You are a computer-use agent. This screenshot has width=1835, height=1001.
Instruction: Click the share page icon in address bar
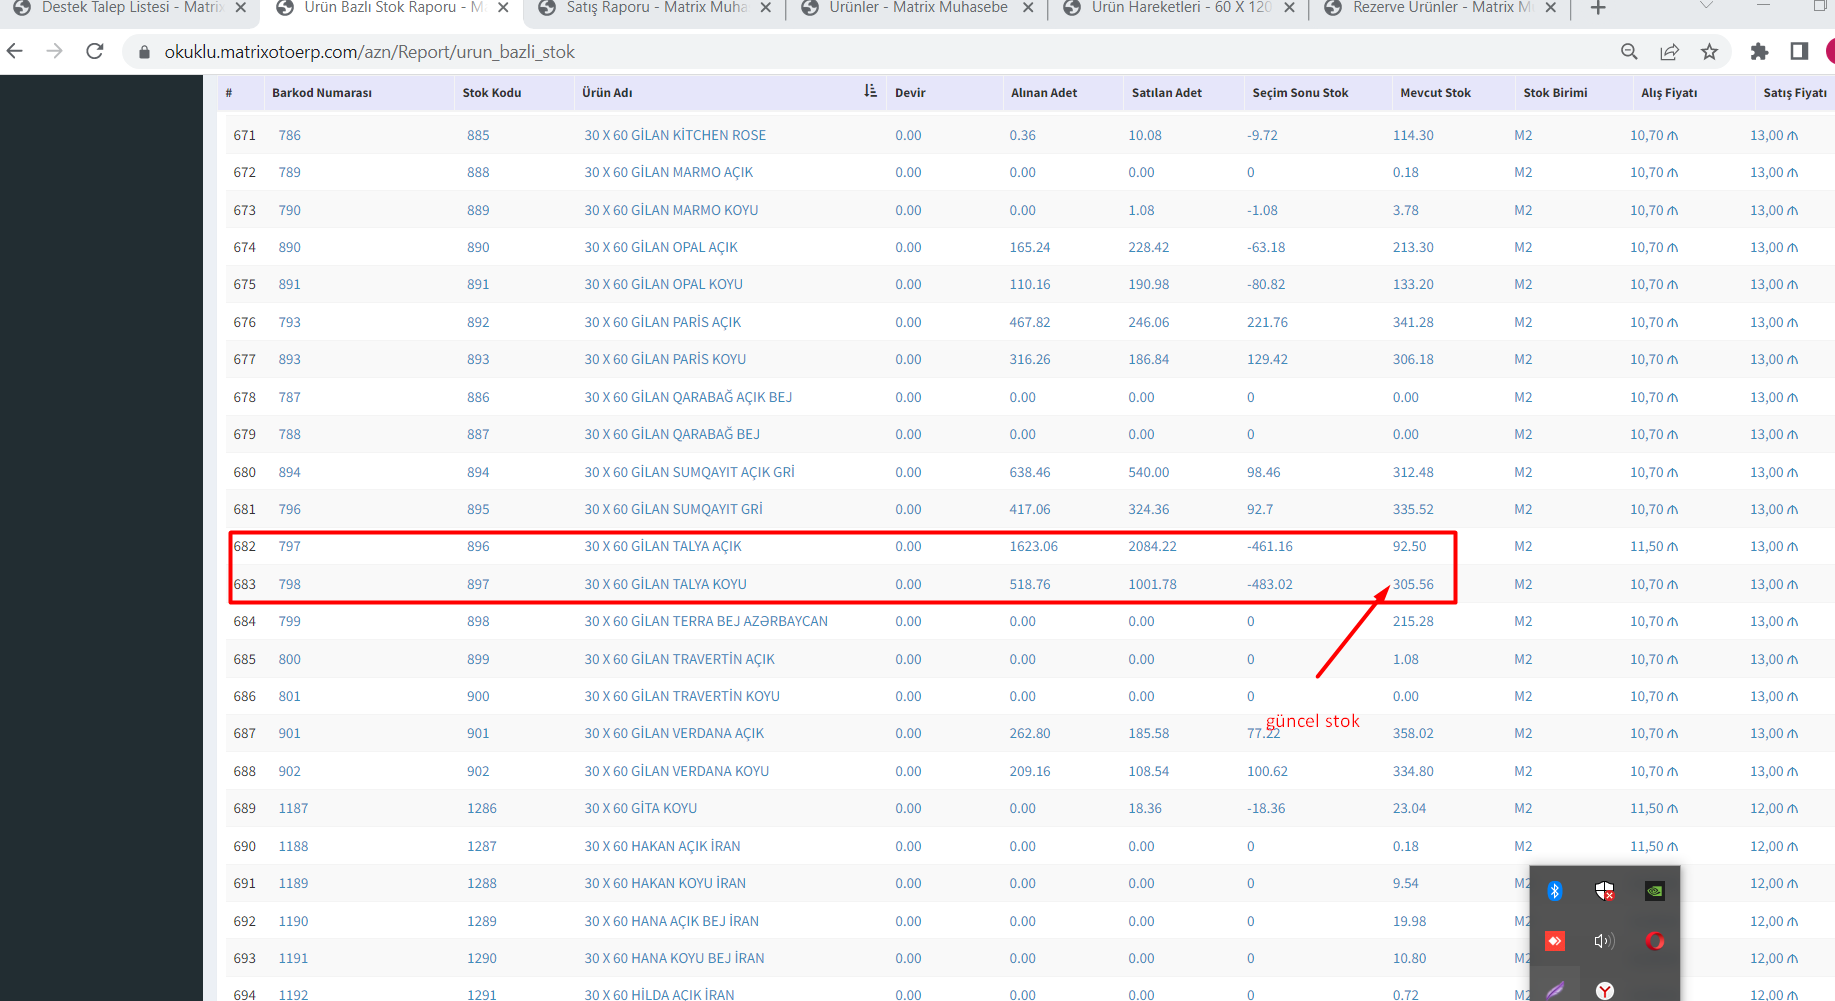[1669, 51]
